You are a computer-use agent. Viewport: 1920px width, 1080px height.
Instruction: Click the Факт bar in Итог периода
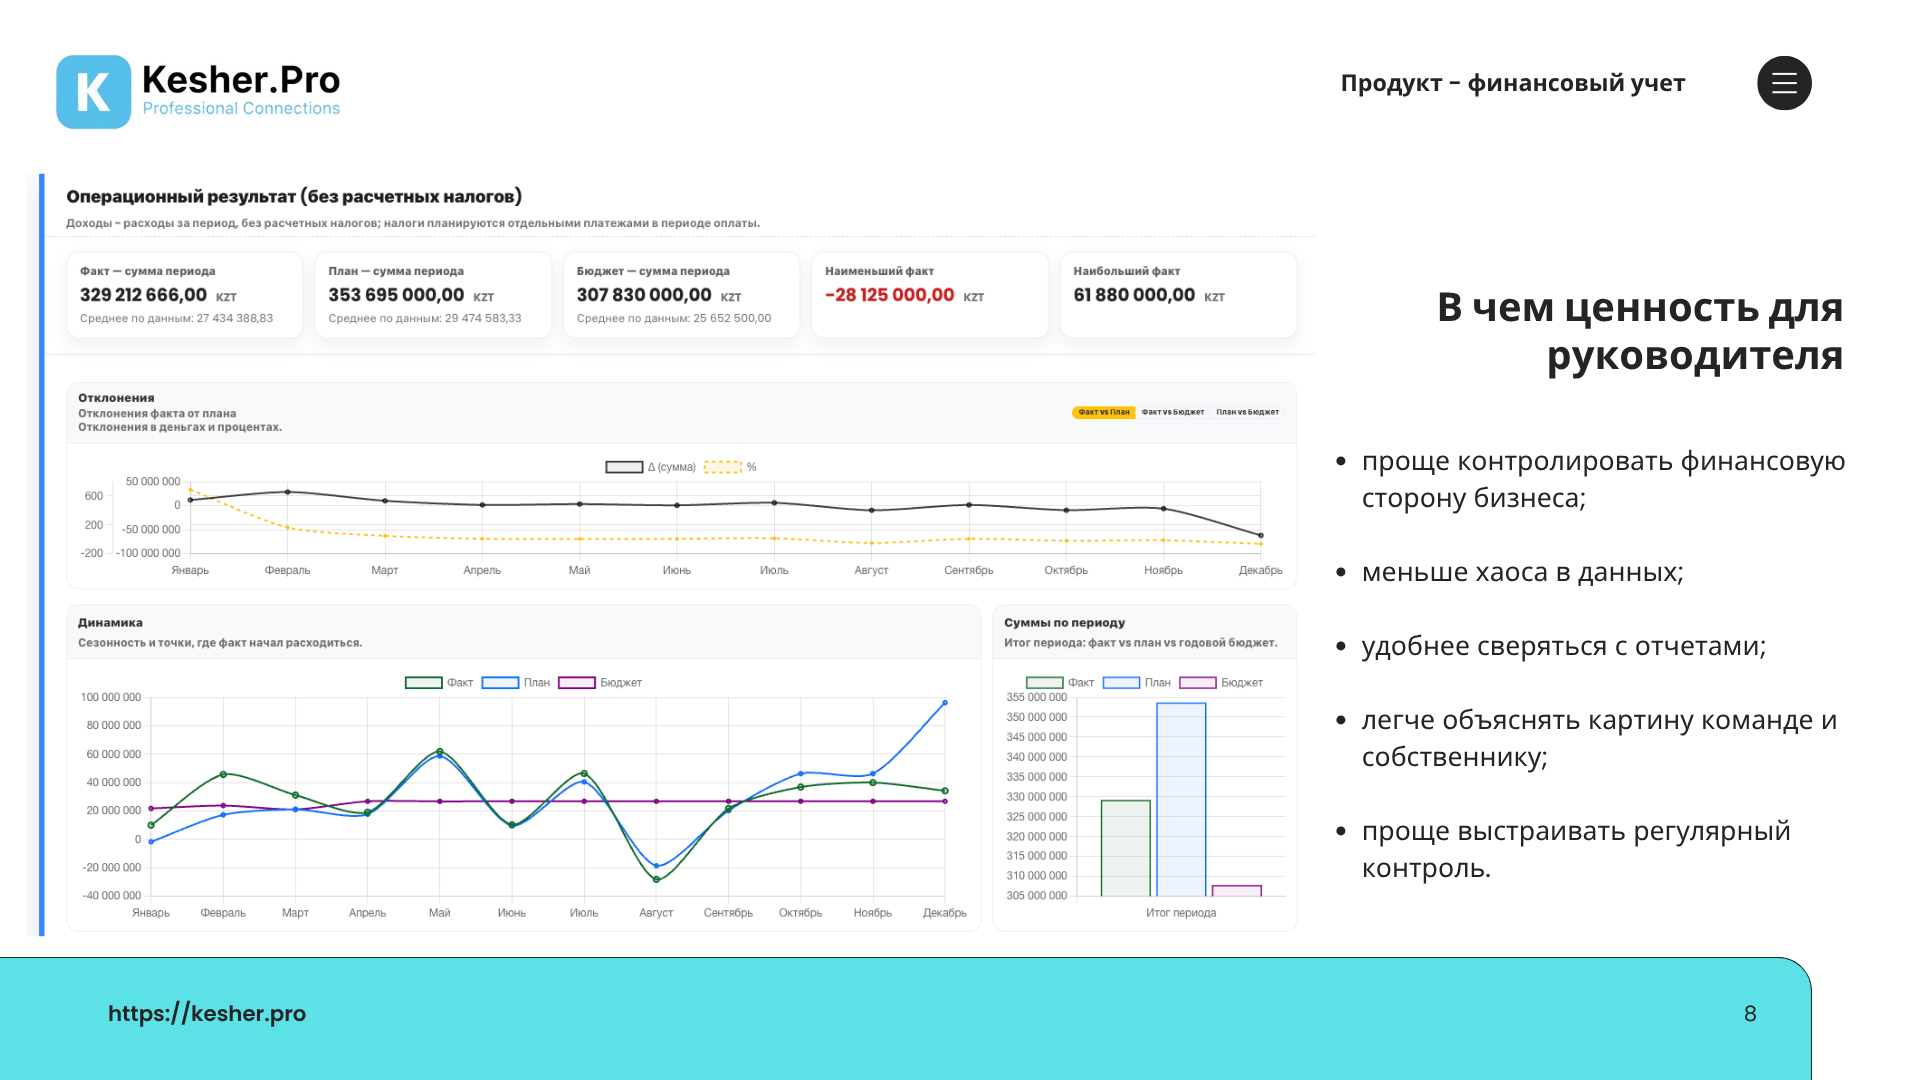[1126, 848]
